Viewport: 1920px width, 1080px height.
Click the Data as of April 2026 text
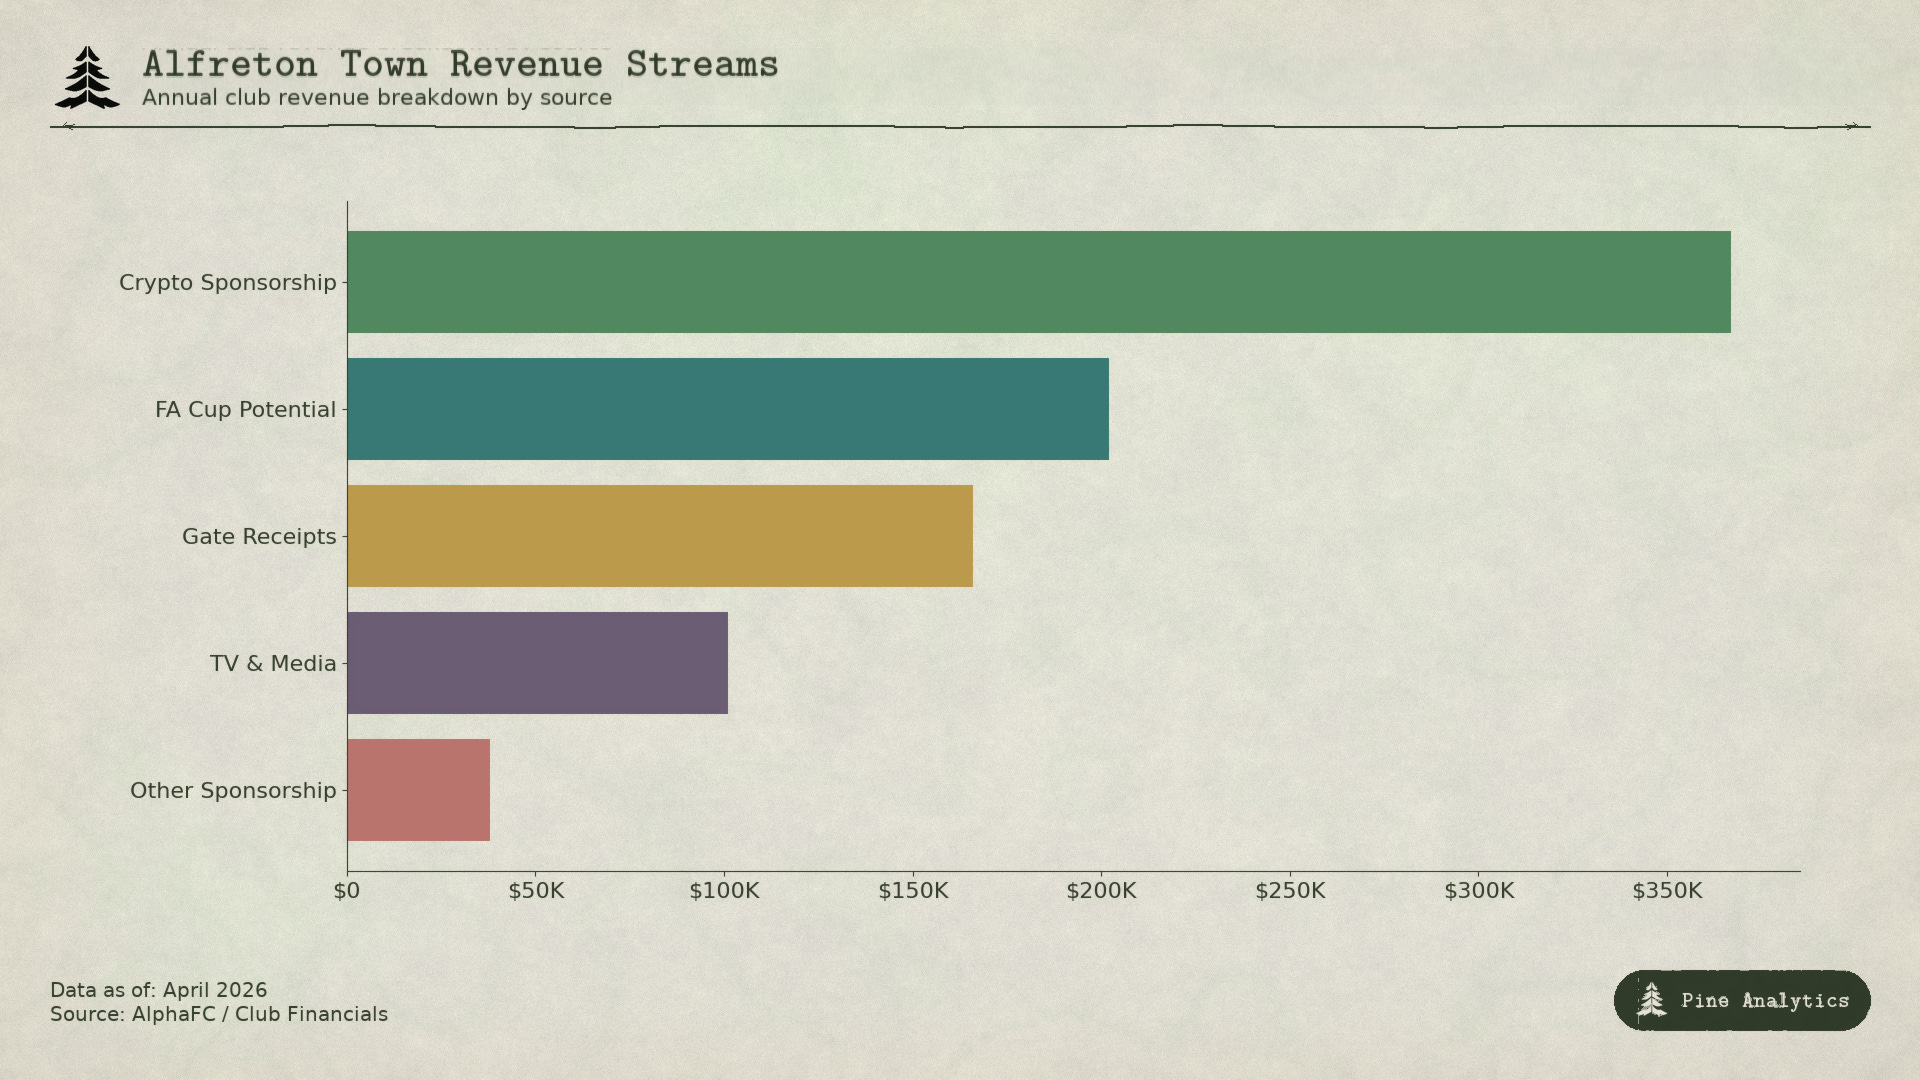(159, 990)
